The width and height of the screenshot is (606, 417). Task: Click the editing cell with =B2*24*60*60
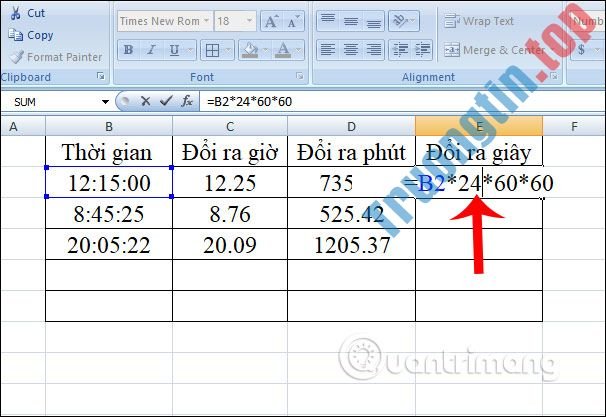pyautogui.click(x=479, y=182)
